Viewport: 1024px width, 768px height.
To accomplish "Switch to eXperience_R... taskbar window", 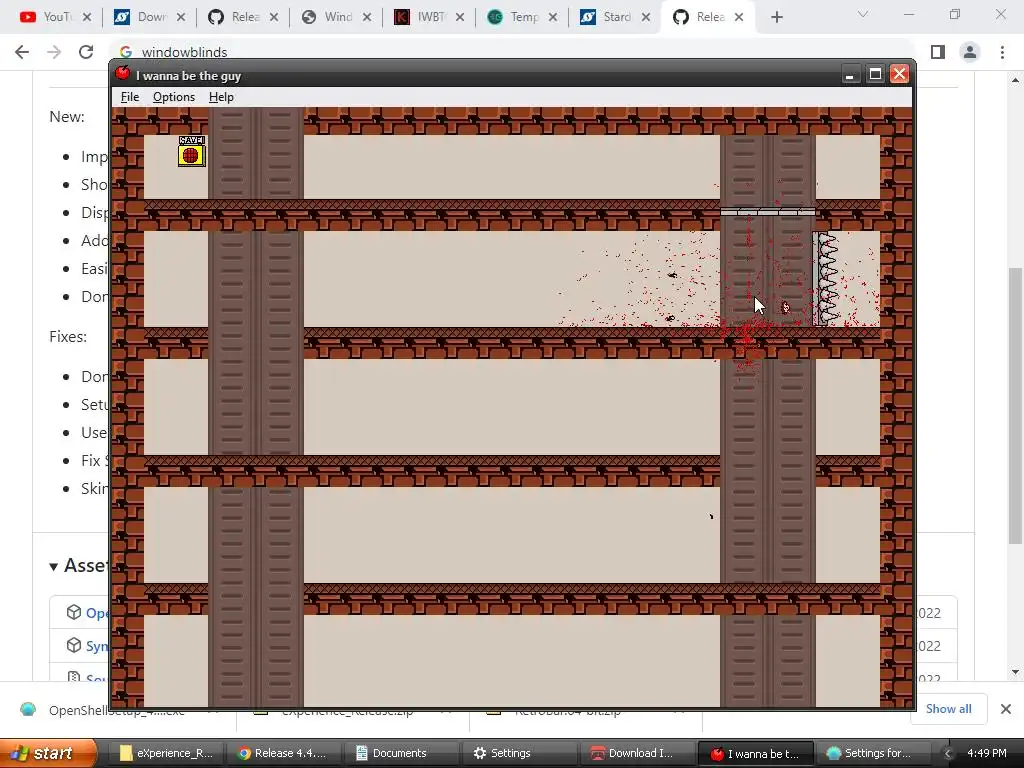I will tap(165, 753).
